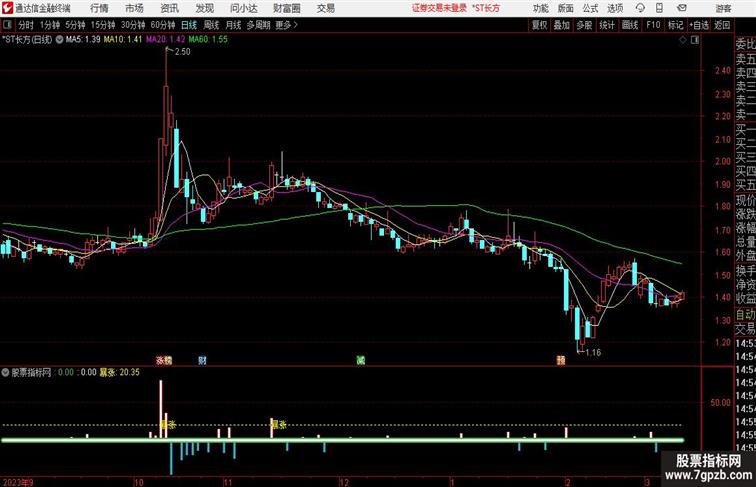The height and width of the screenshot is (487, 756).
Task: Open the customer service headset icon
Action: (x=640, y=8)
